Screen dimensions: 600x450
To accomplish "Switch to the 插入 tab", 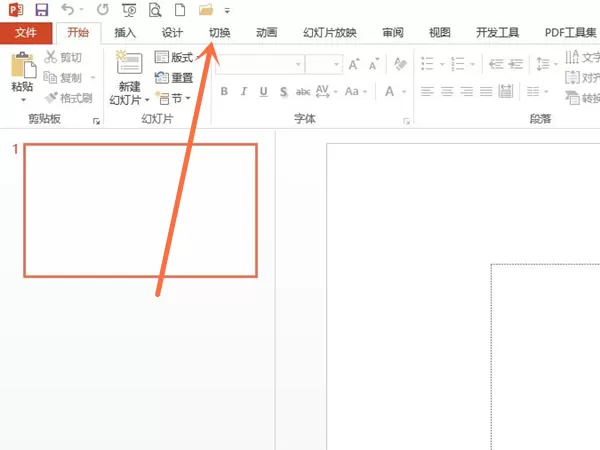I will pos(125,33).
